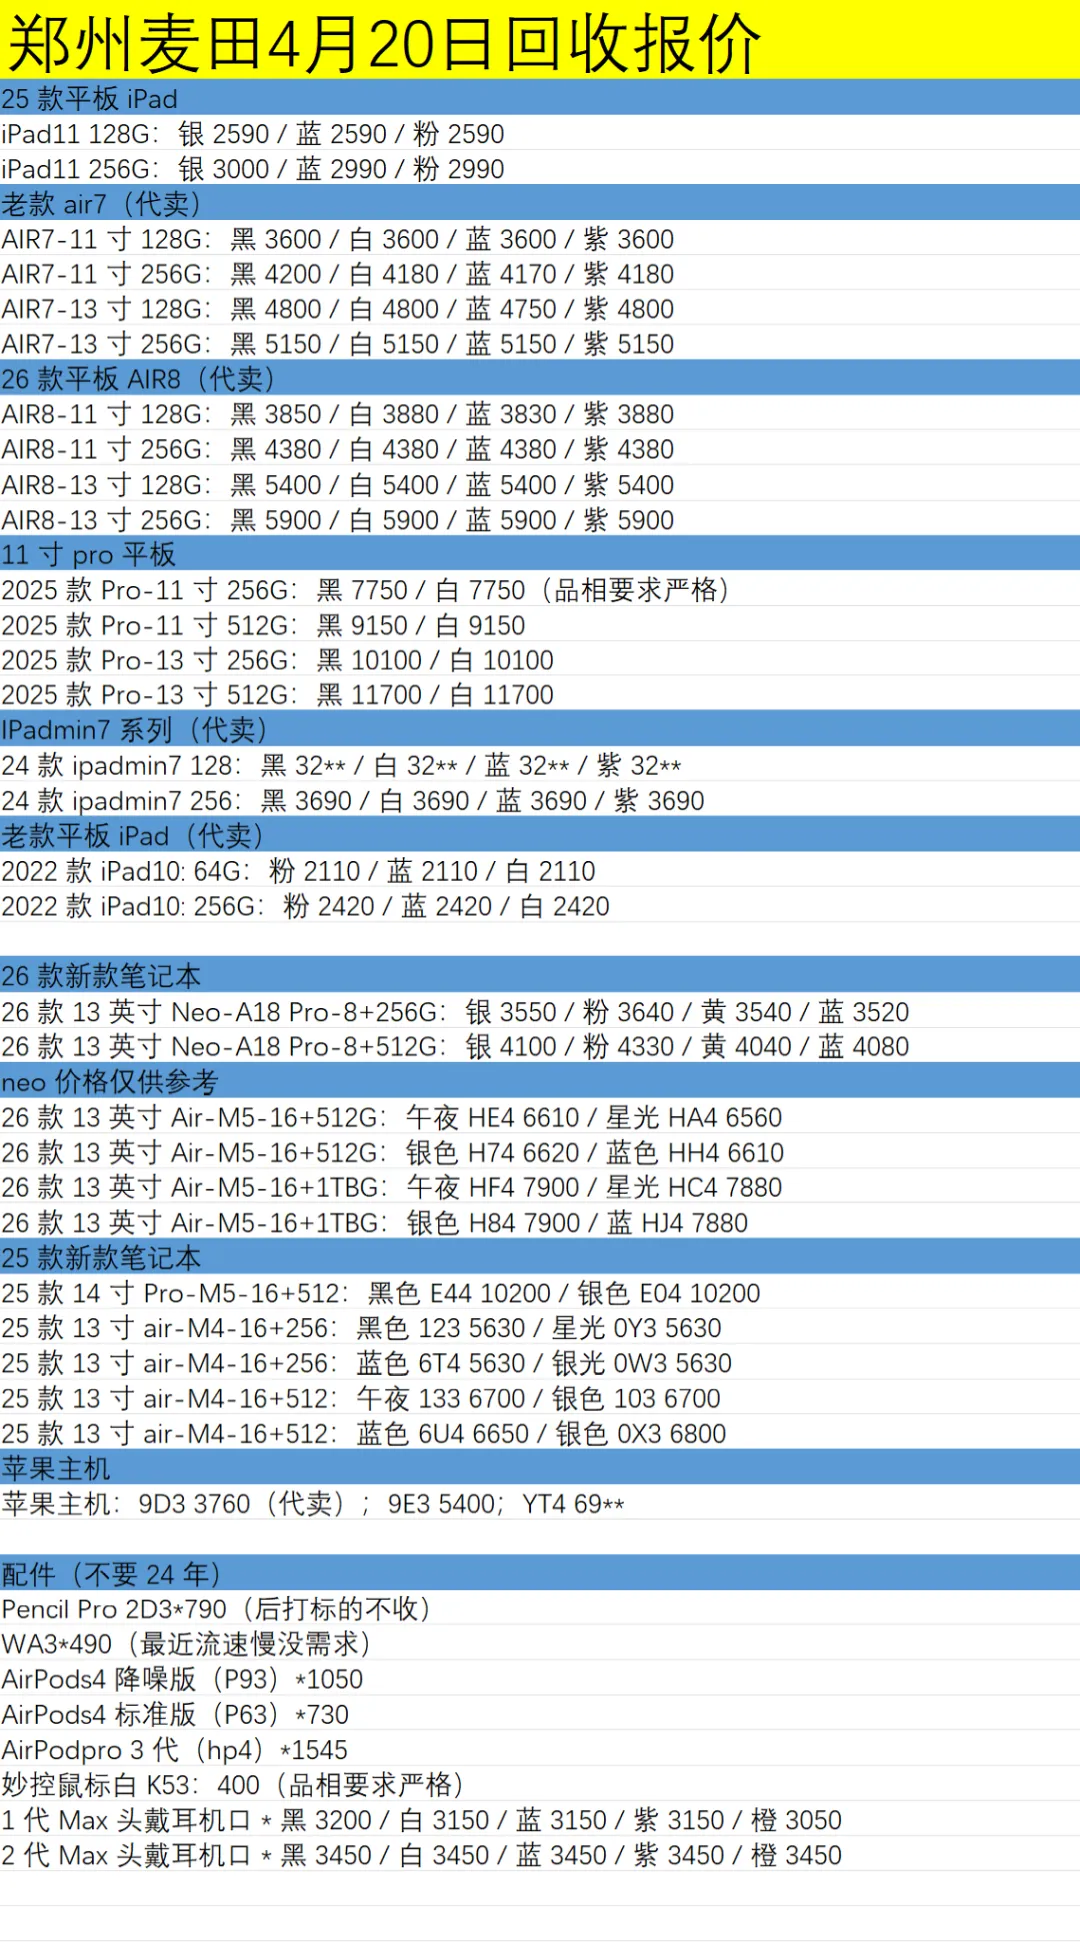Select the 配件（不要 24 年）header

[x=540, y=1573]
